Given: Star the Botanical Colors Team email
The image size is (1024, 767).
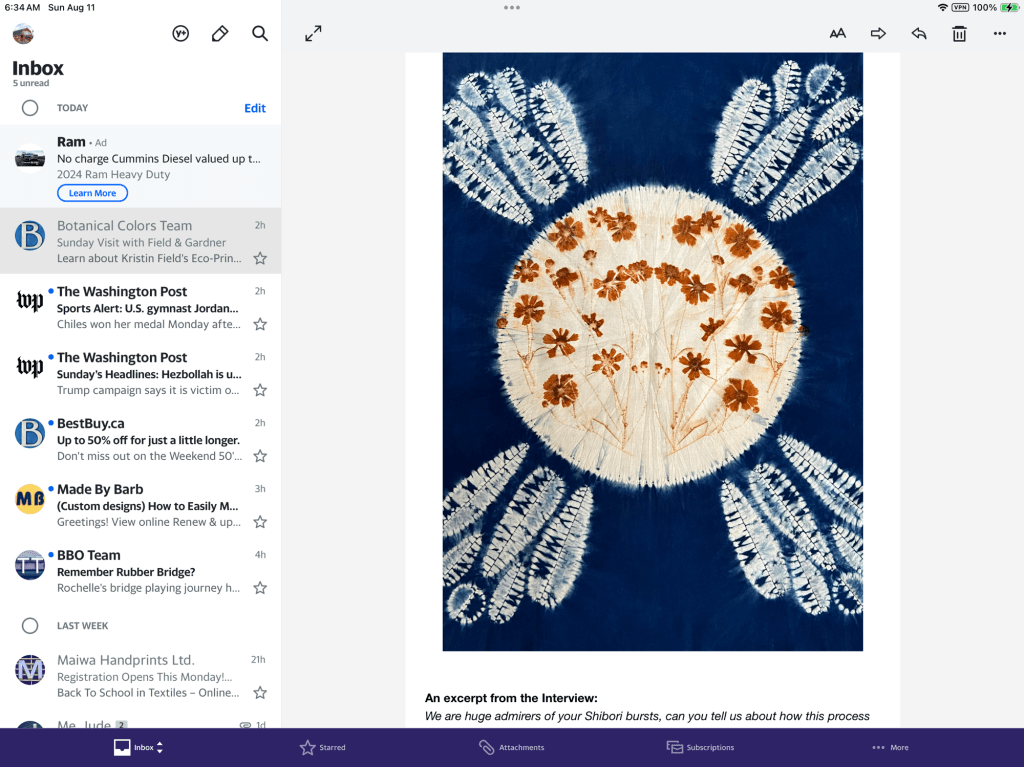Looking at the screenshot, I should tap(260, 258).
